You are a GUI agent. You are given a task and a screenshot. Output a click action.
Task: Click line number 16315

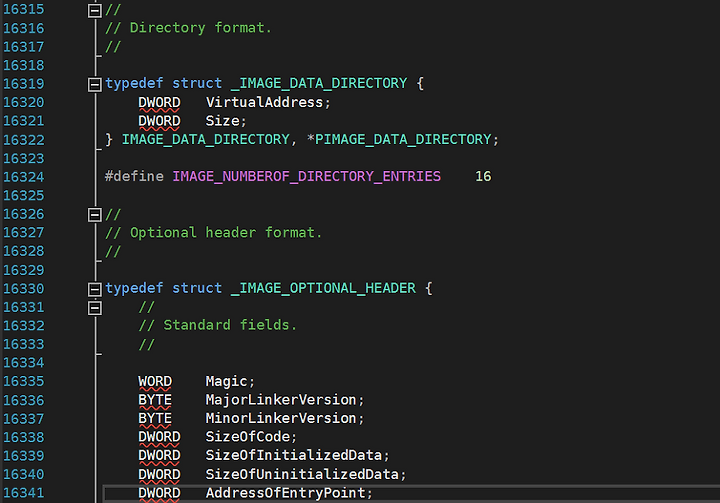click(24, 9)
